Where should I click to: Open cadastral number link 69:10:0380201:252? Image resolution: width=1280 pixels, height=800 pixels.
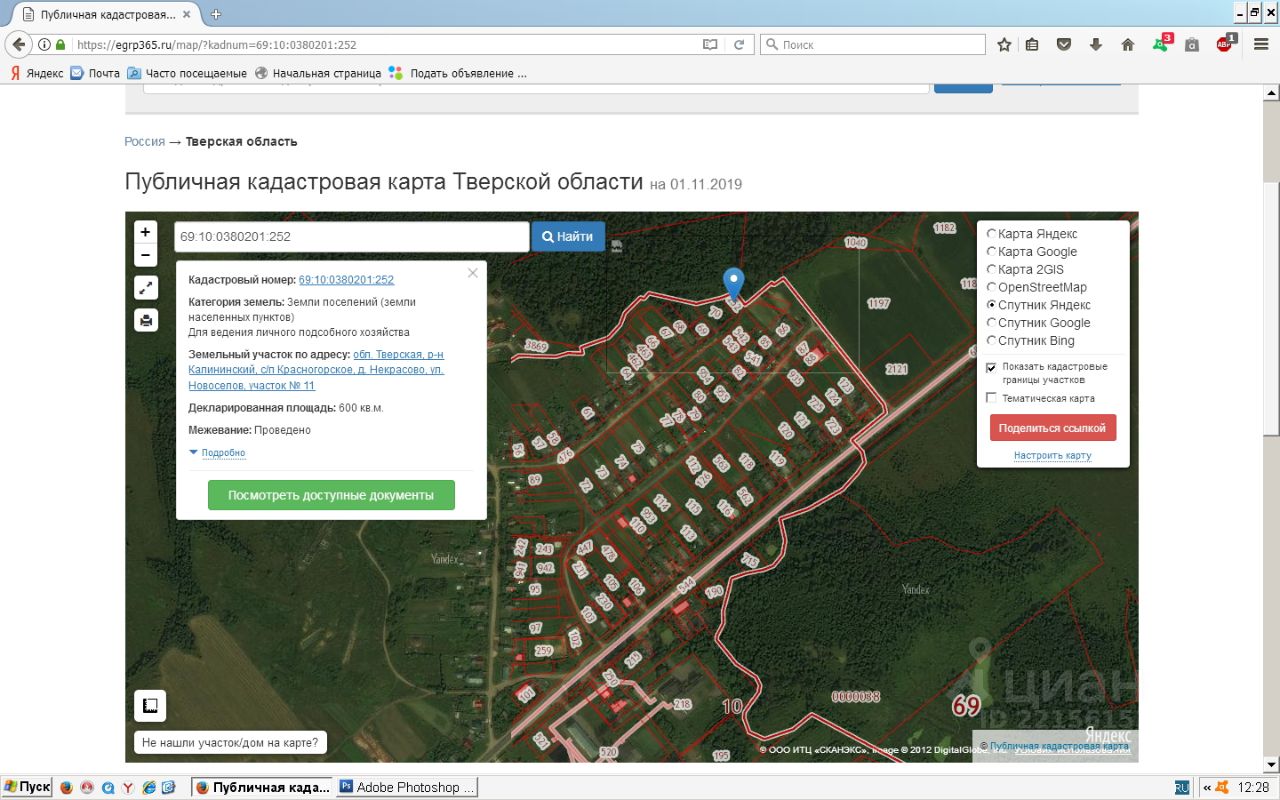tap(346, 280)
